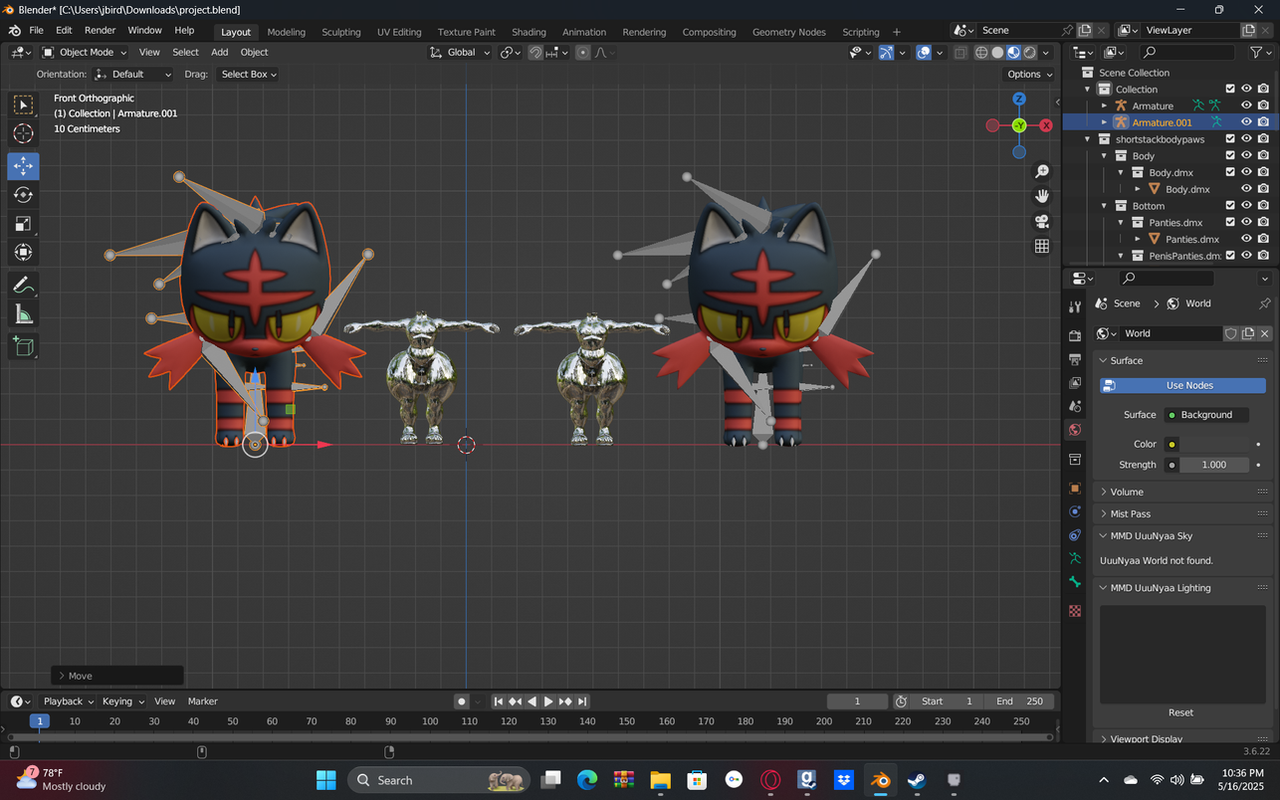Expand the Mist Pass panel
Image resolution: width=1280 pixels, height=800 pixels.
tap(1130, 514)
